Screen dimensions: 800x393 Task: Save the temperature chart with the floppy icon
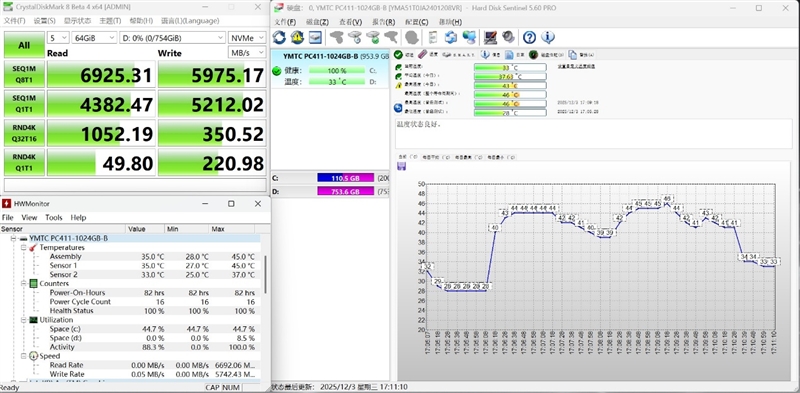[402, 166]
